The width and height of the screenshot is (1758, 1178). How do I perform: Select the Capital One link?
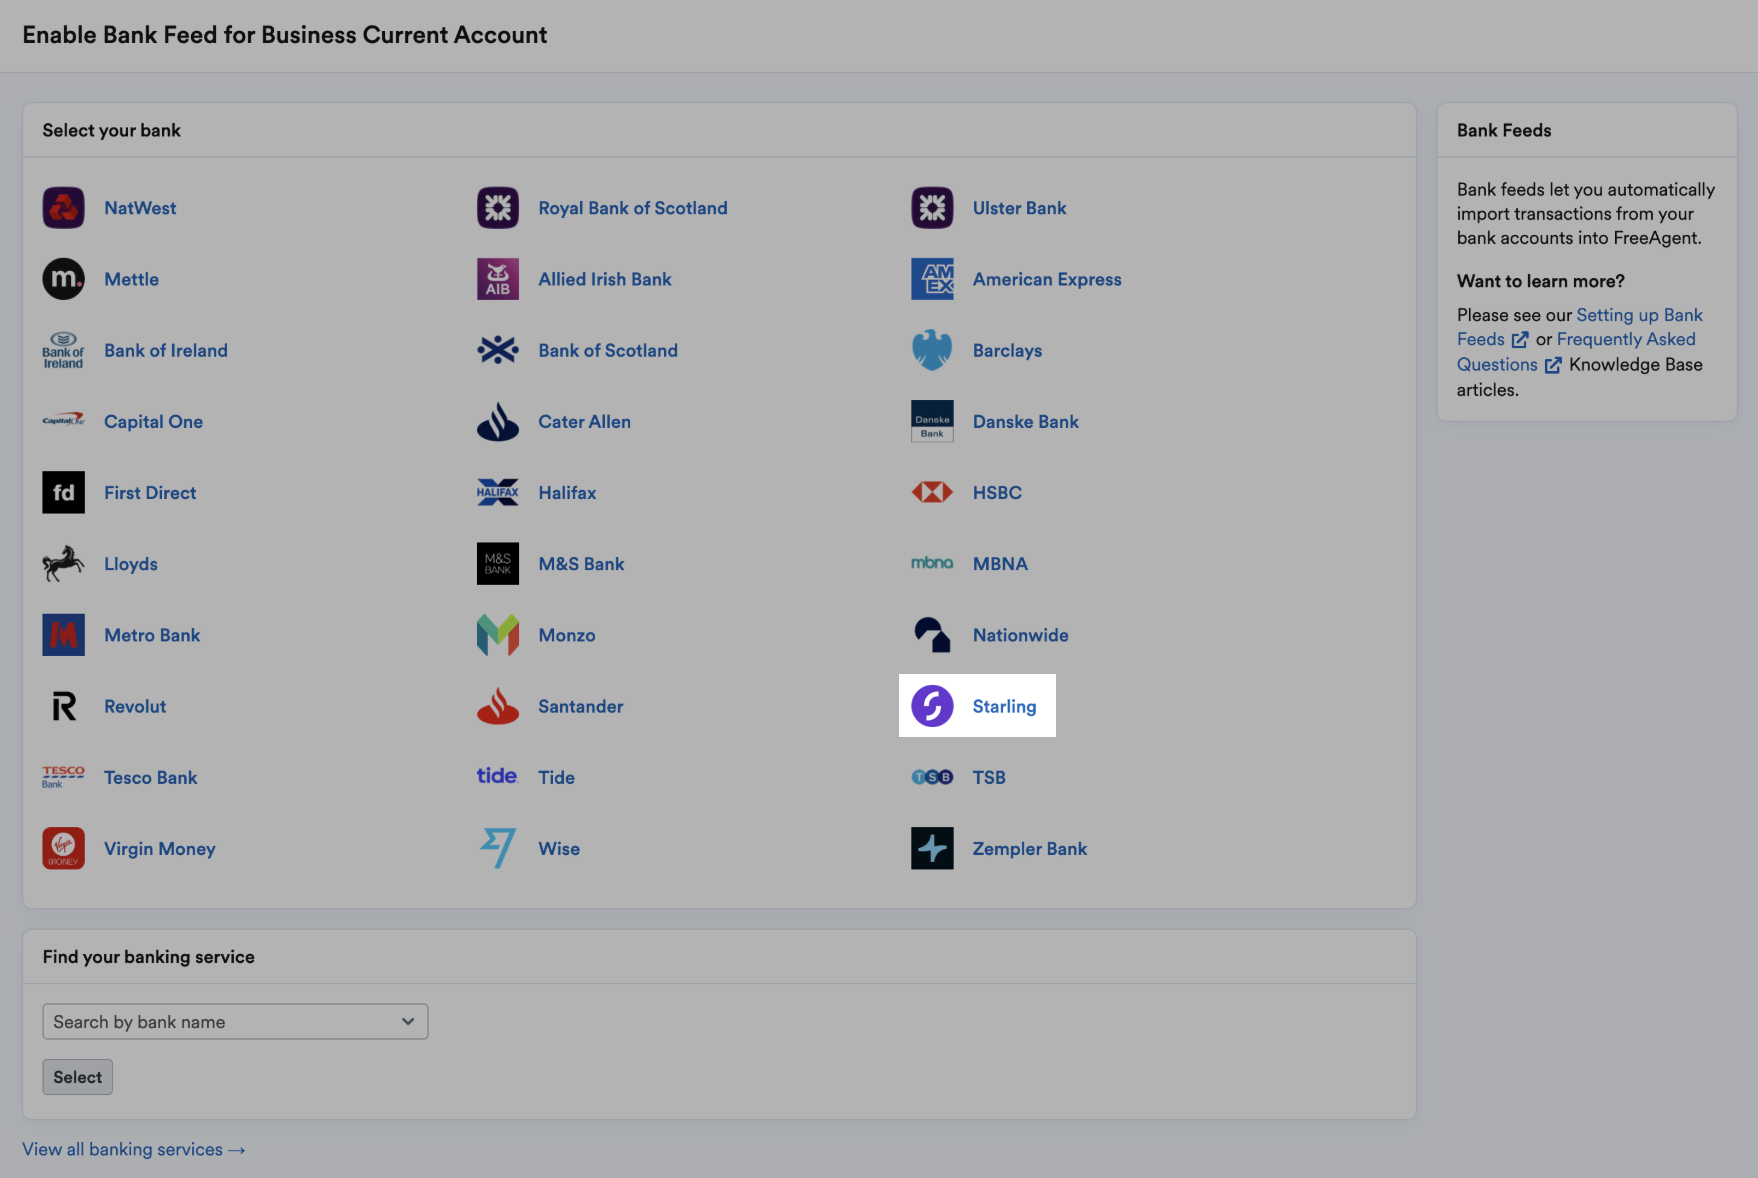pyautogui.click(x=153, y=421)
